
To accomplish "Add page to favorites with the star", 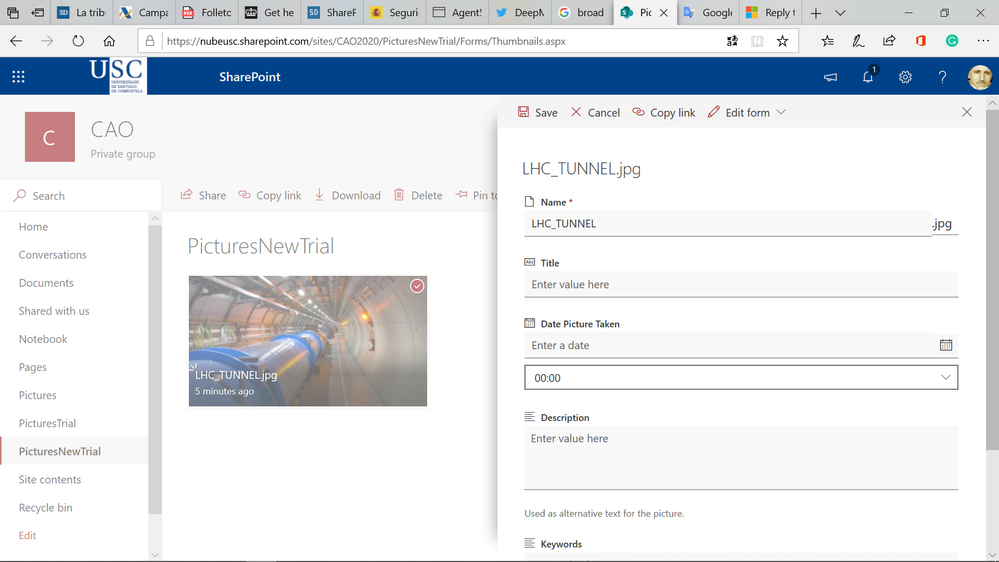I will [782, 41].
